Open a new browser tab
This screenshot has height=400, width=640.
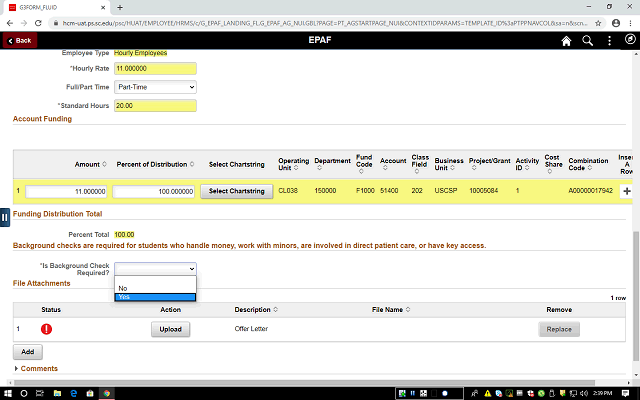120,7
